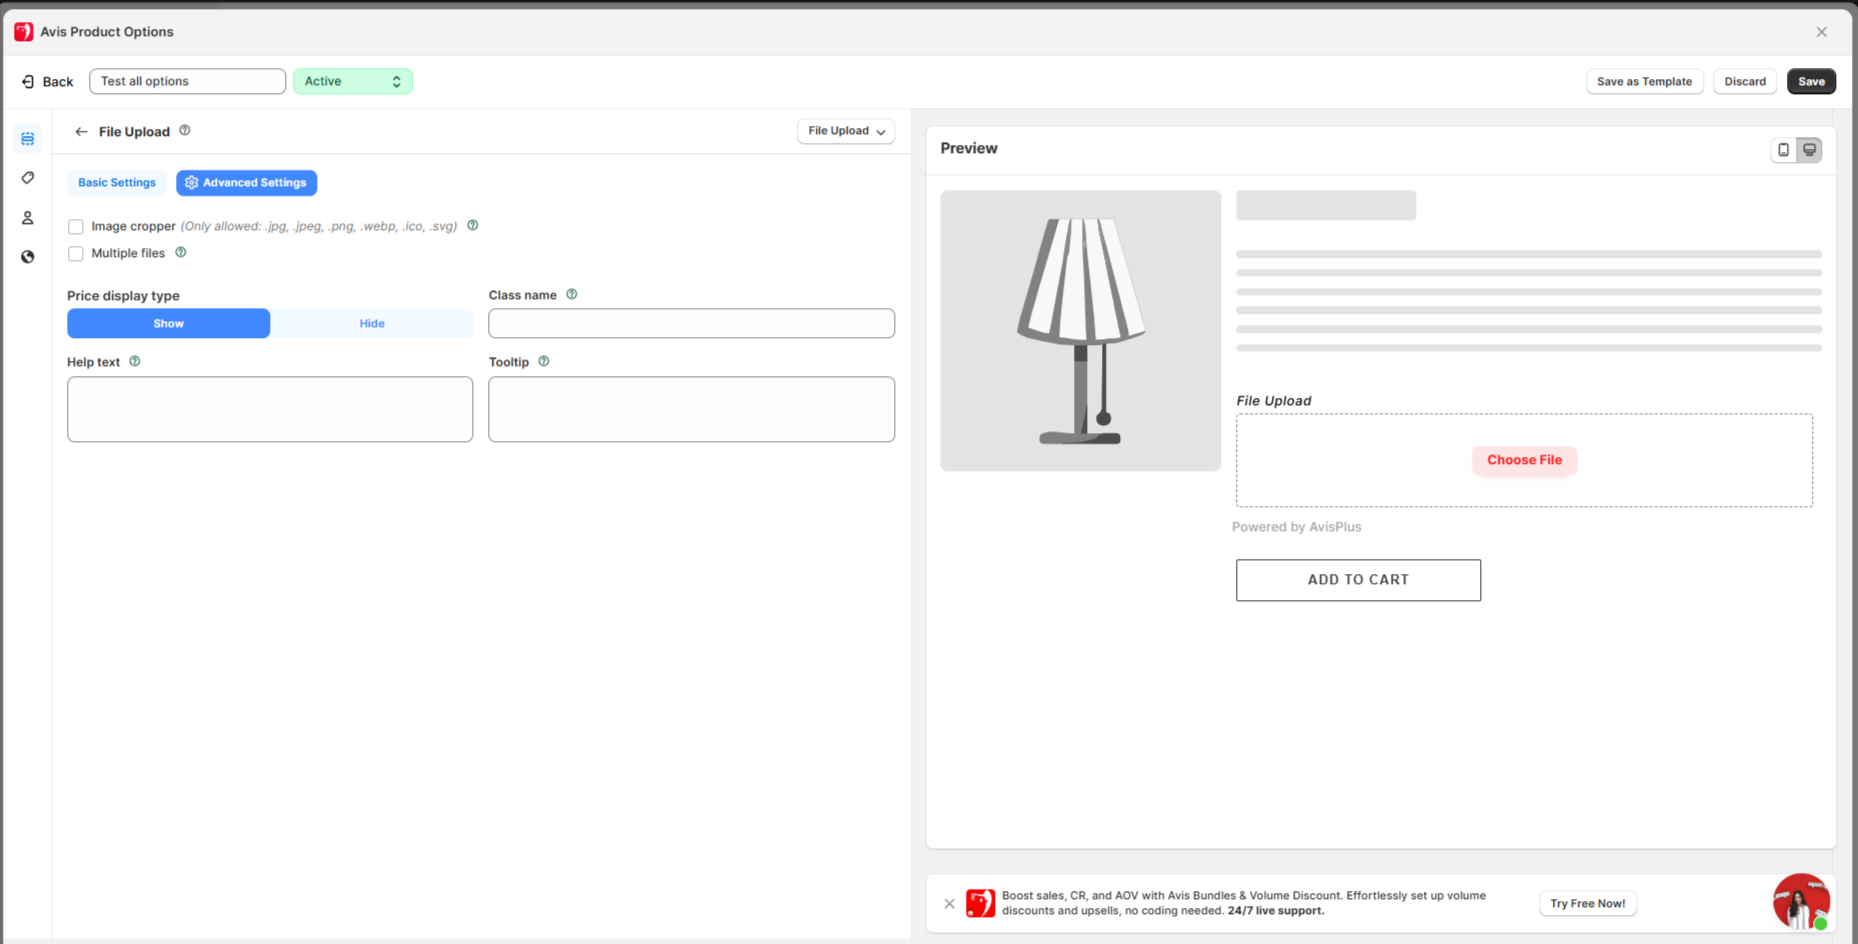Switch preview to desktop view
The width and height of the screenshot is (1858, 944).
pyautogui.click(x=1809, y=150)
